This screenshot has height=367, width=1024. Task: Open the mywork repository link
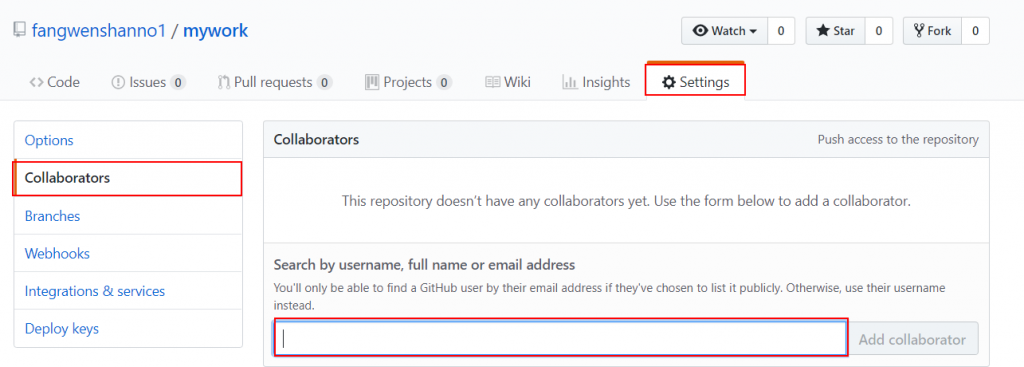coord(216,31)
